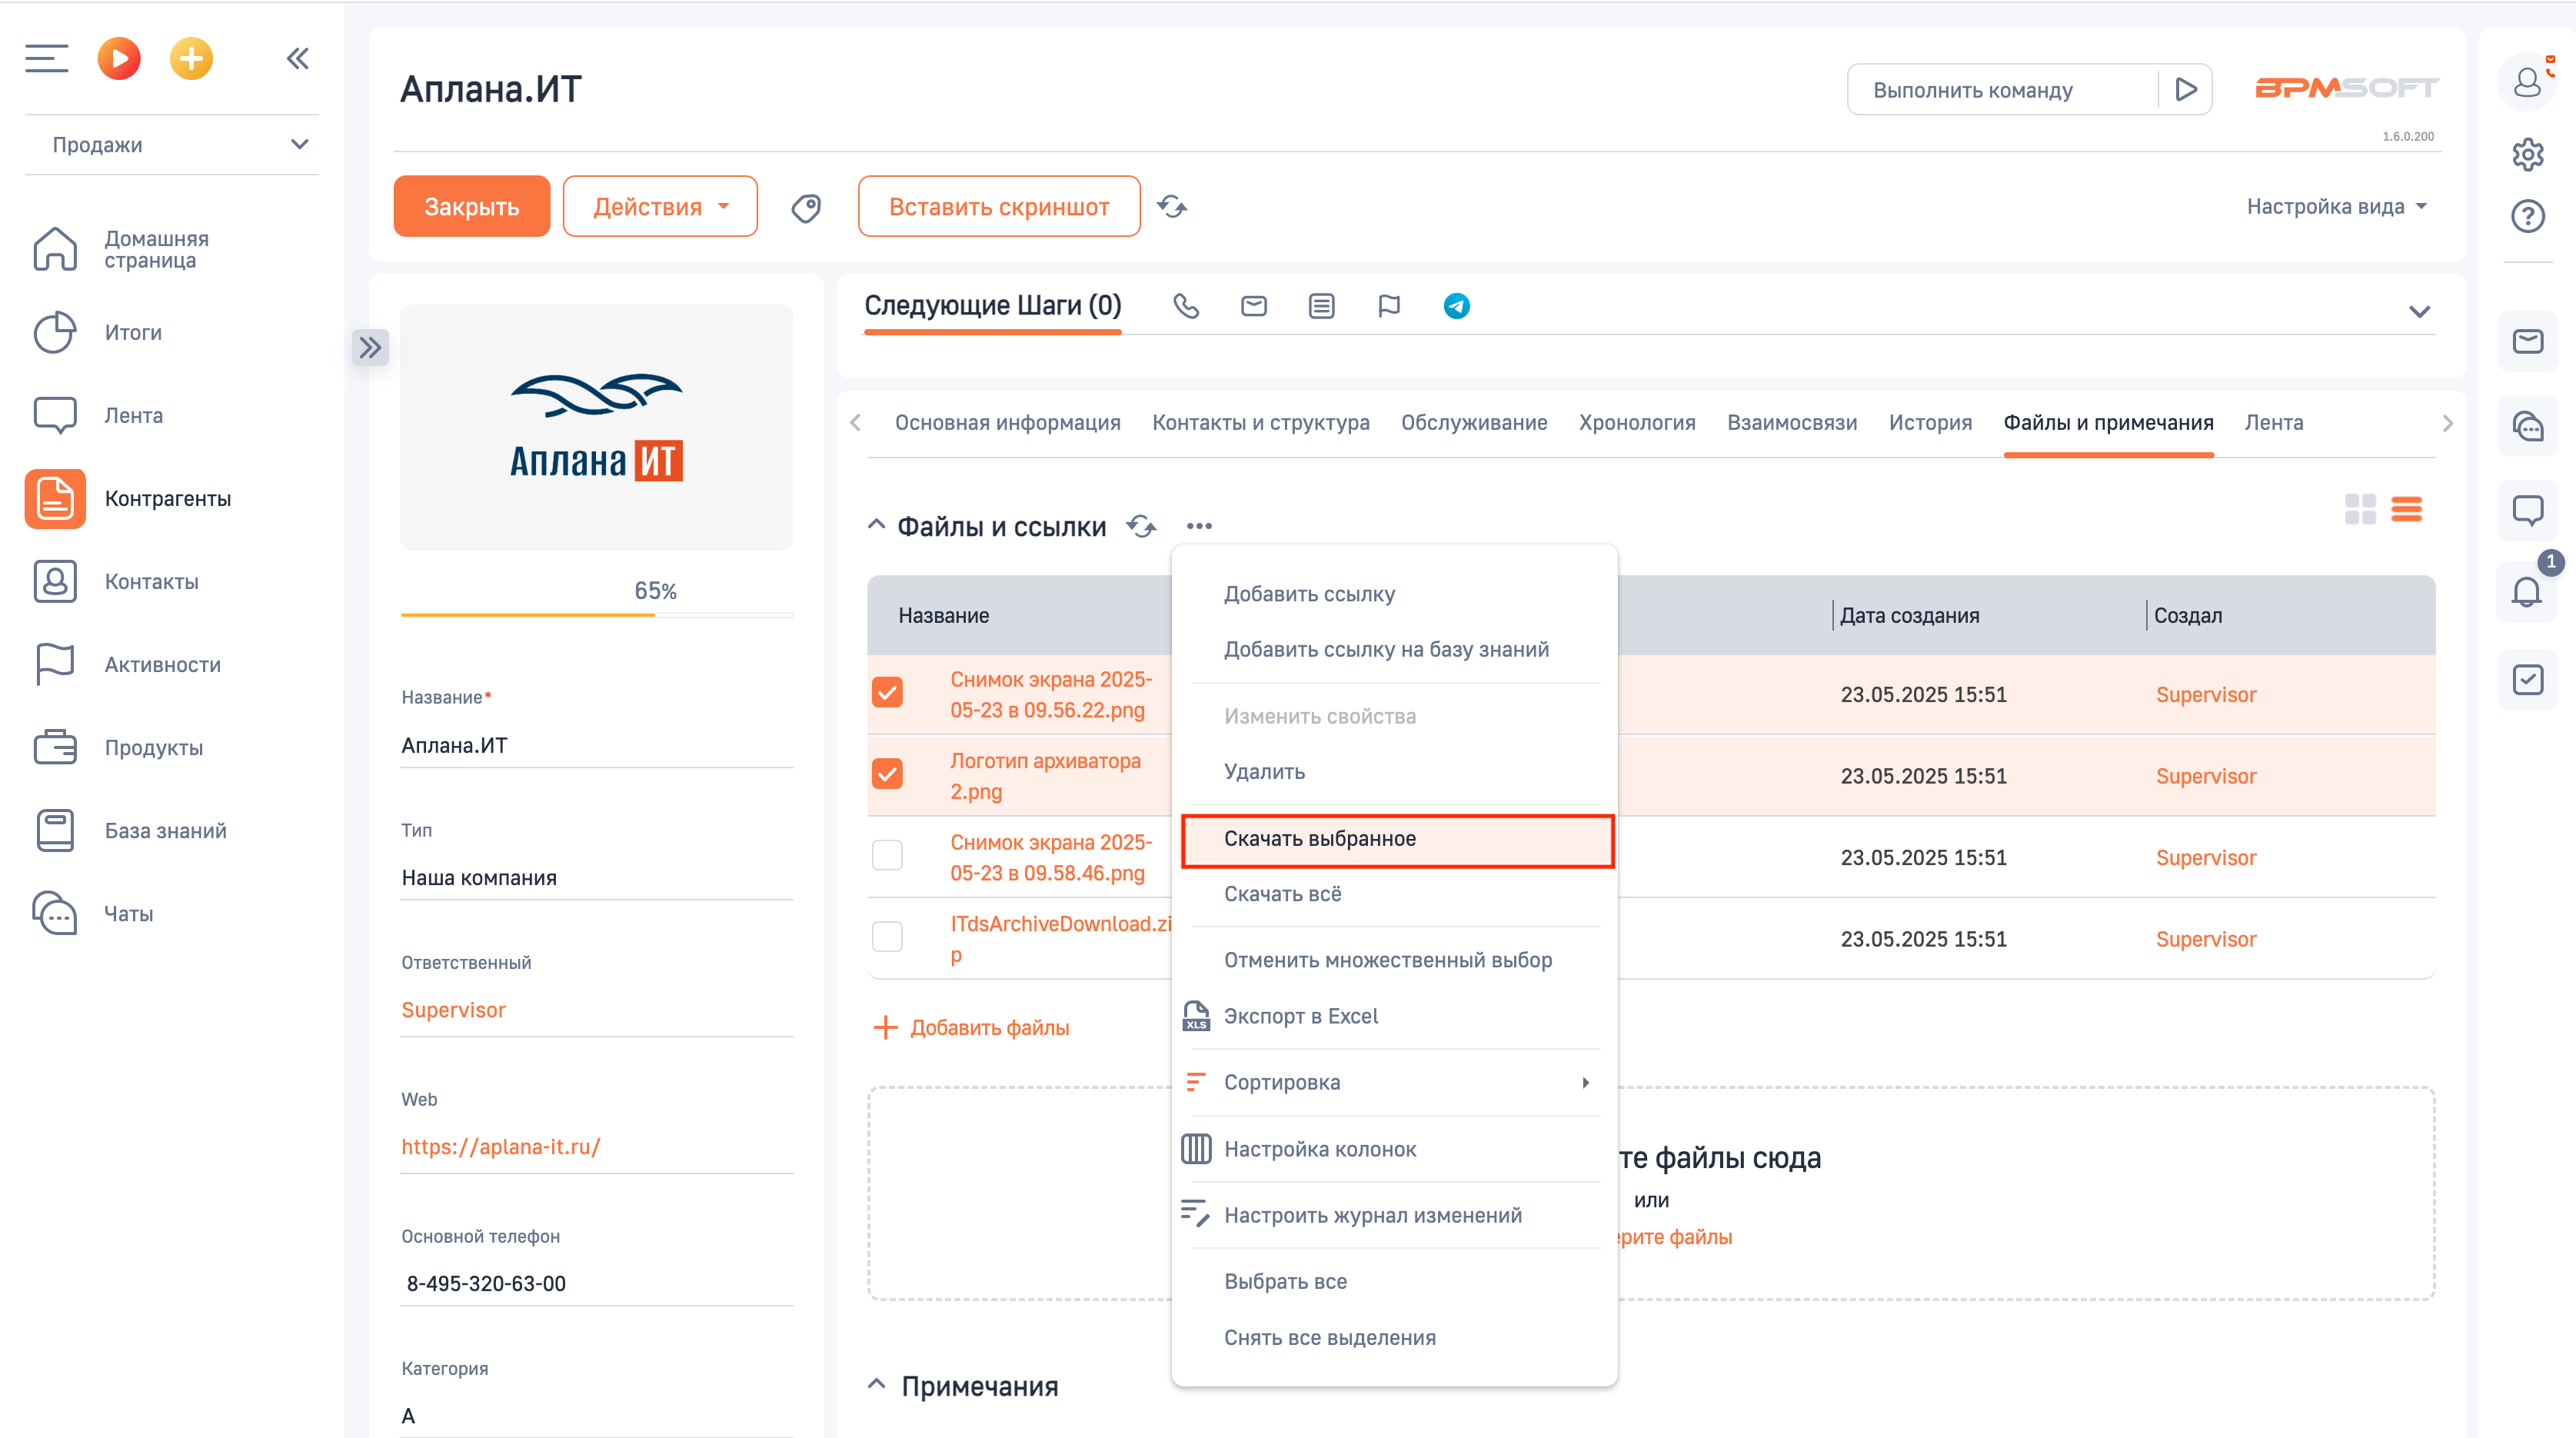Open the three-dot menu of Файлы и ссылки
The image size is (2576, 1438).
tap(1199, 526)
